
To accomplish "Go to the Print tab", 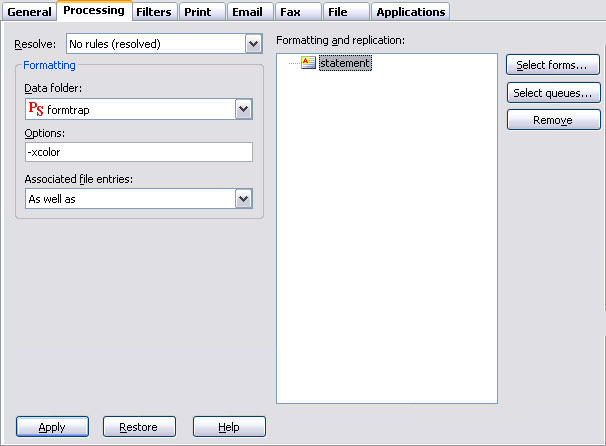I will point(197,12).
